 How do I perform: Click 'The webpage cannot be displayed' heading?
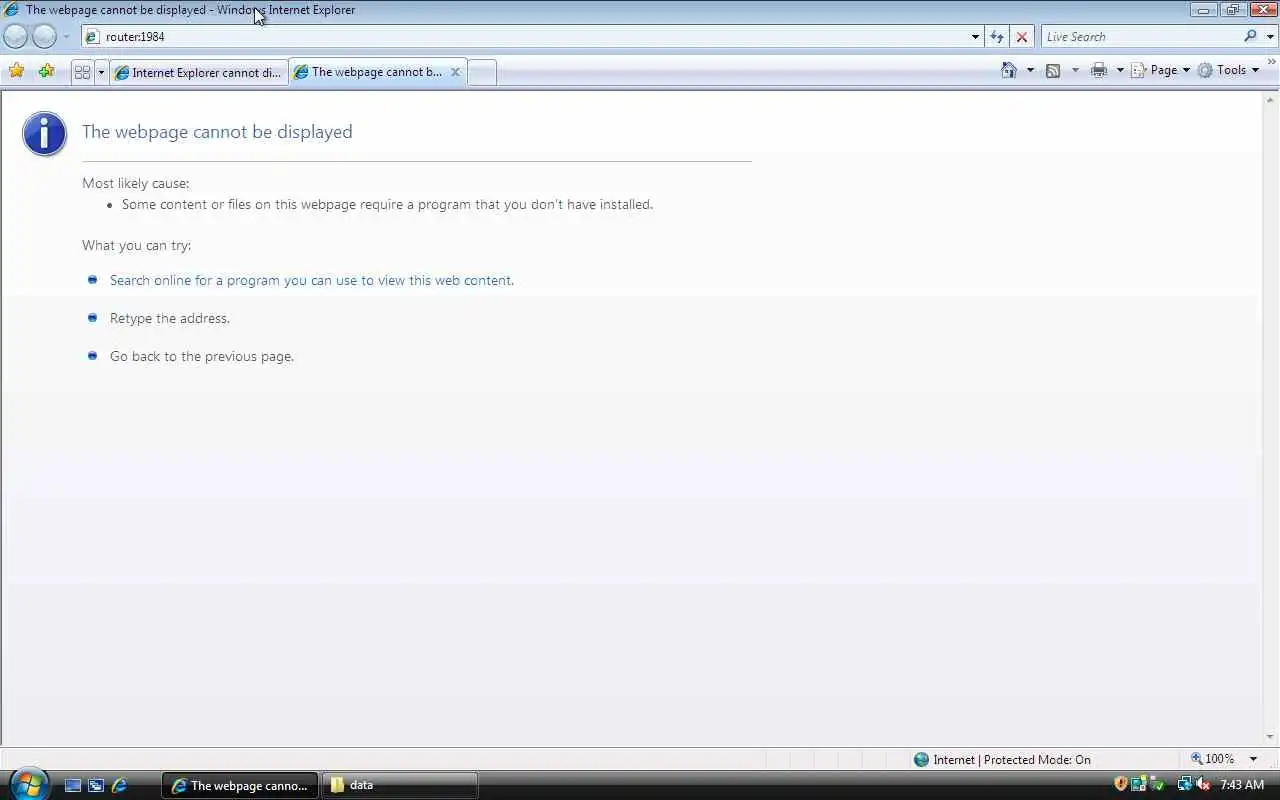[217, 132]
